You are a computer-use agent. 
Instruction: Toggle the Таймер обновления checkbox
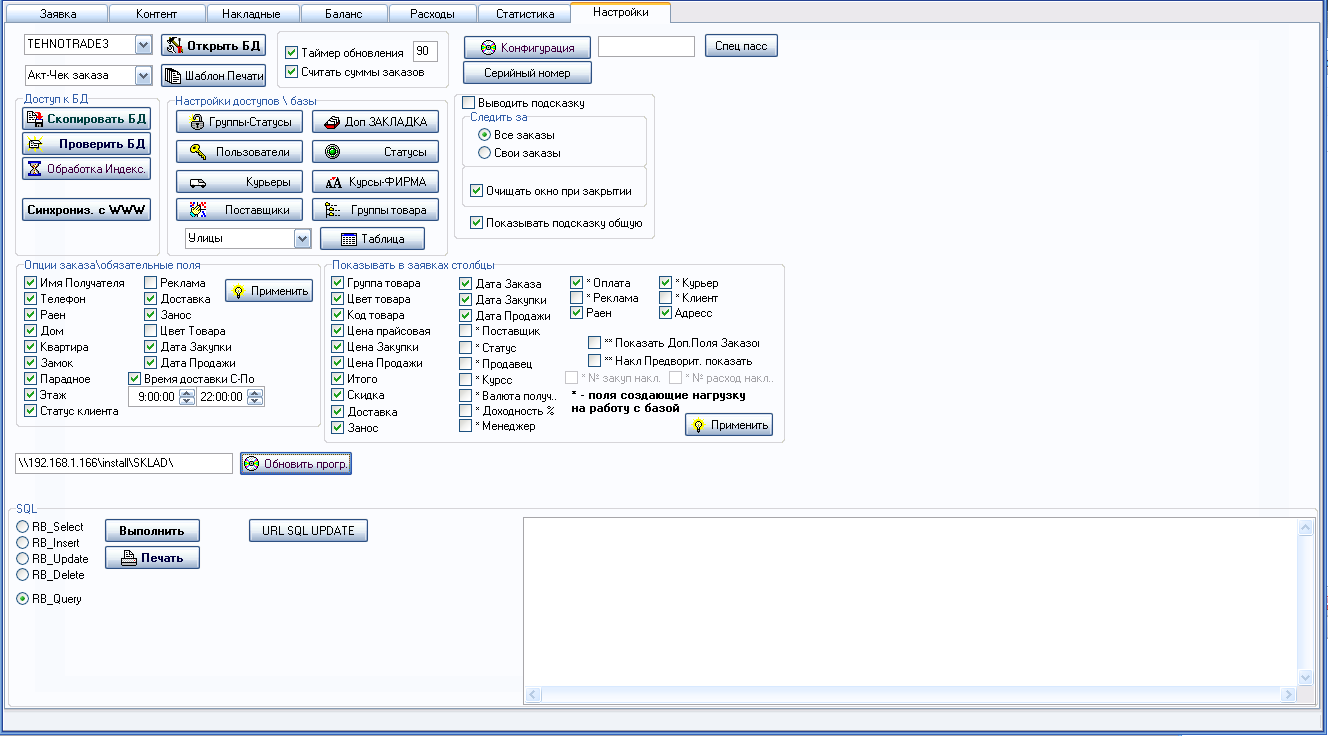tap(292, 53)
